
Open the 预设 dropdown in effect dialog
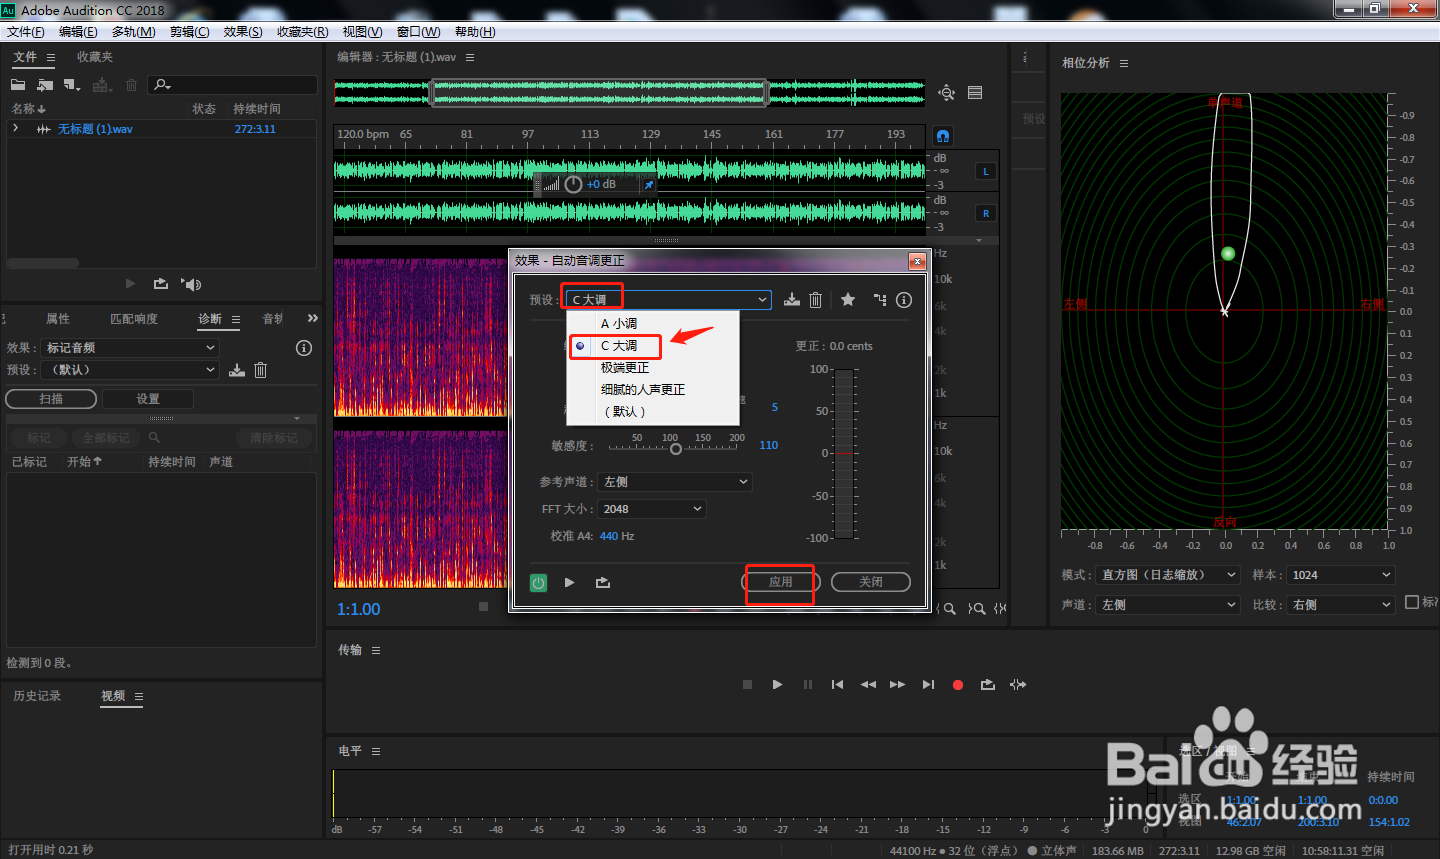pyautogui.click(x=668, y=300)
